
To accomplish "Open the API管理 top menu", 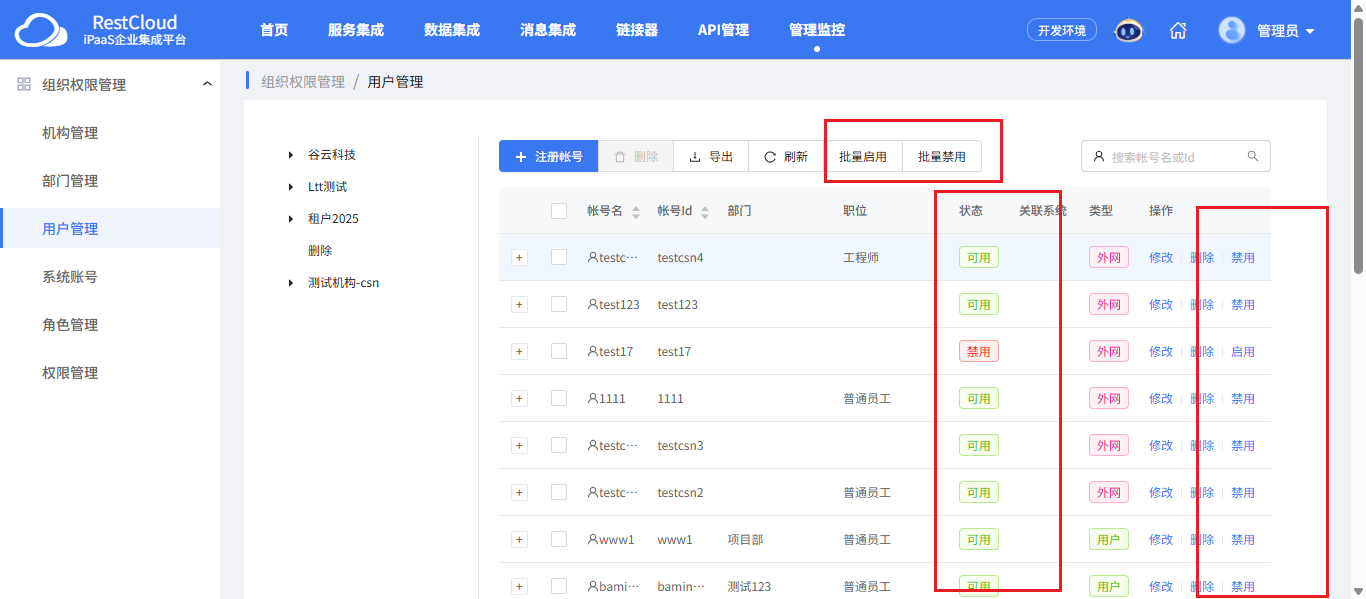I will (723, 30).
